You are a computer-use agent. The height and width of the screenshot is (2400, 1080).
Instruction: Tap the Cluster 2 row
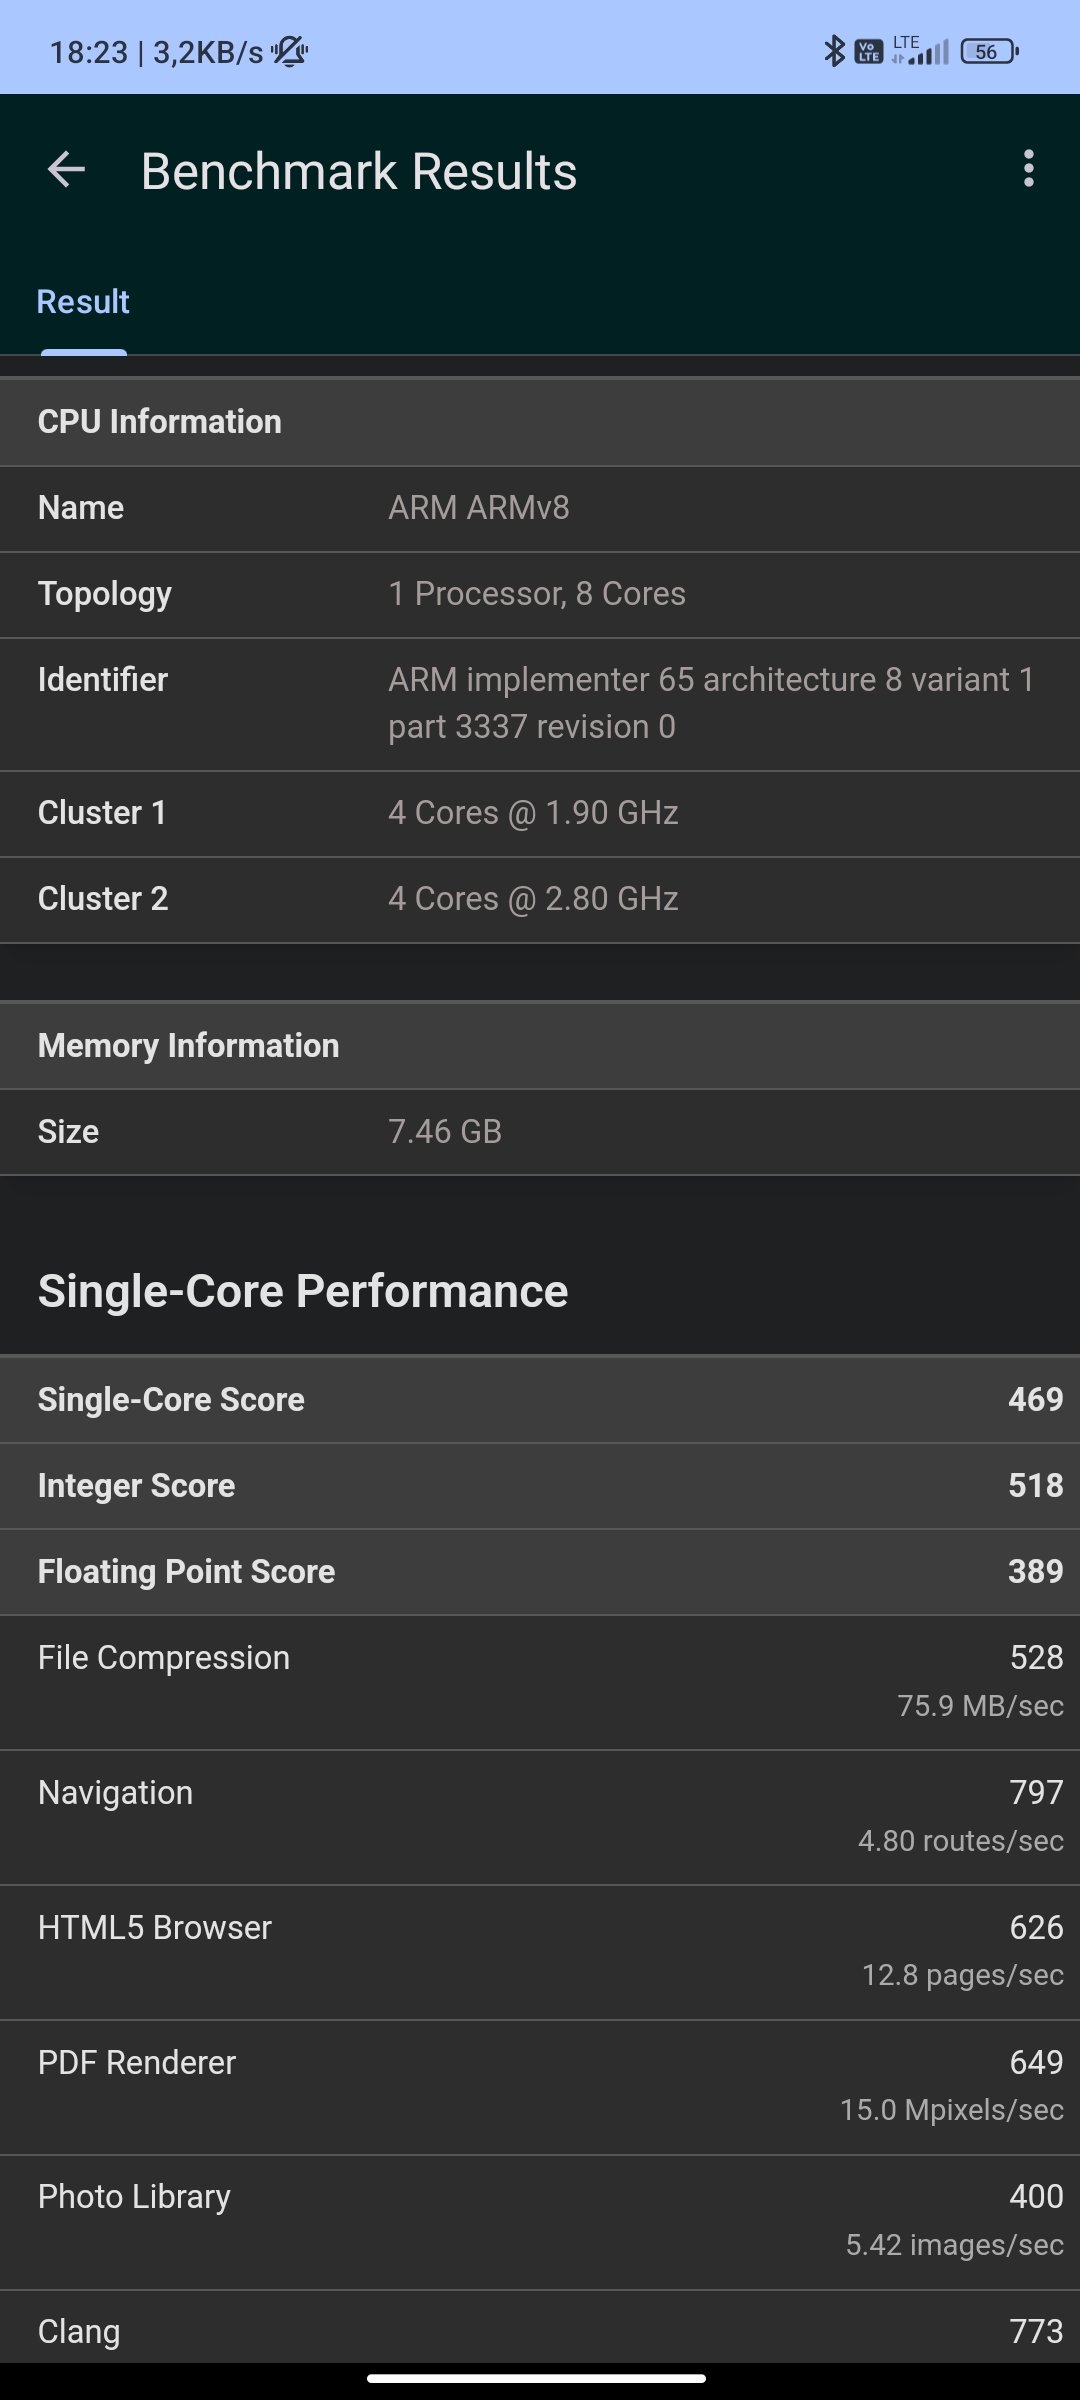click(x=540, y=899)
